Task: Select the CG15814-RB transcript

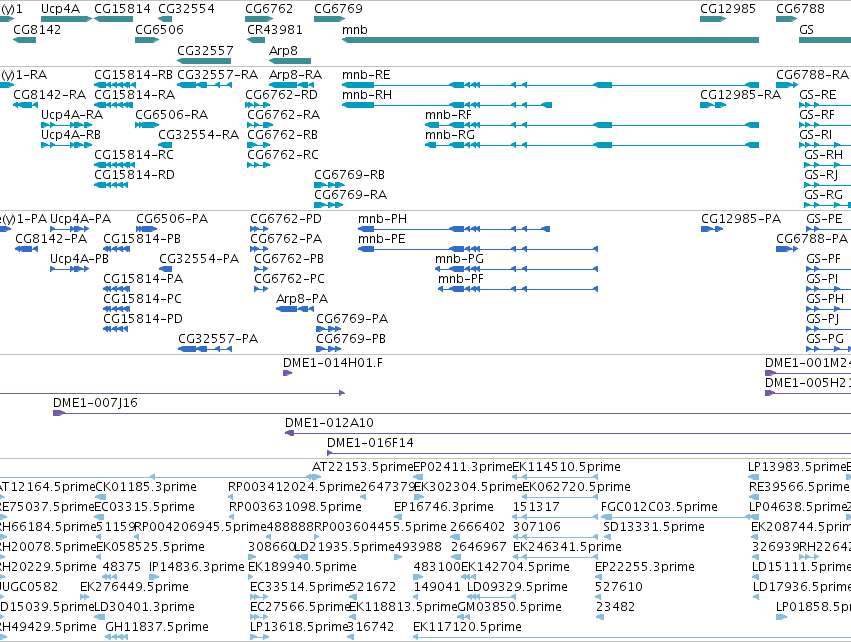Action: (115, 85)
